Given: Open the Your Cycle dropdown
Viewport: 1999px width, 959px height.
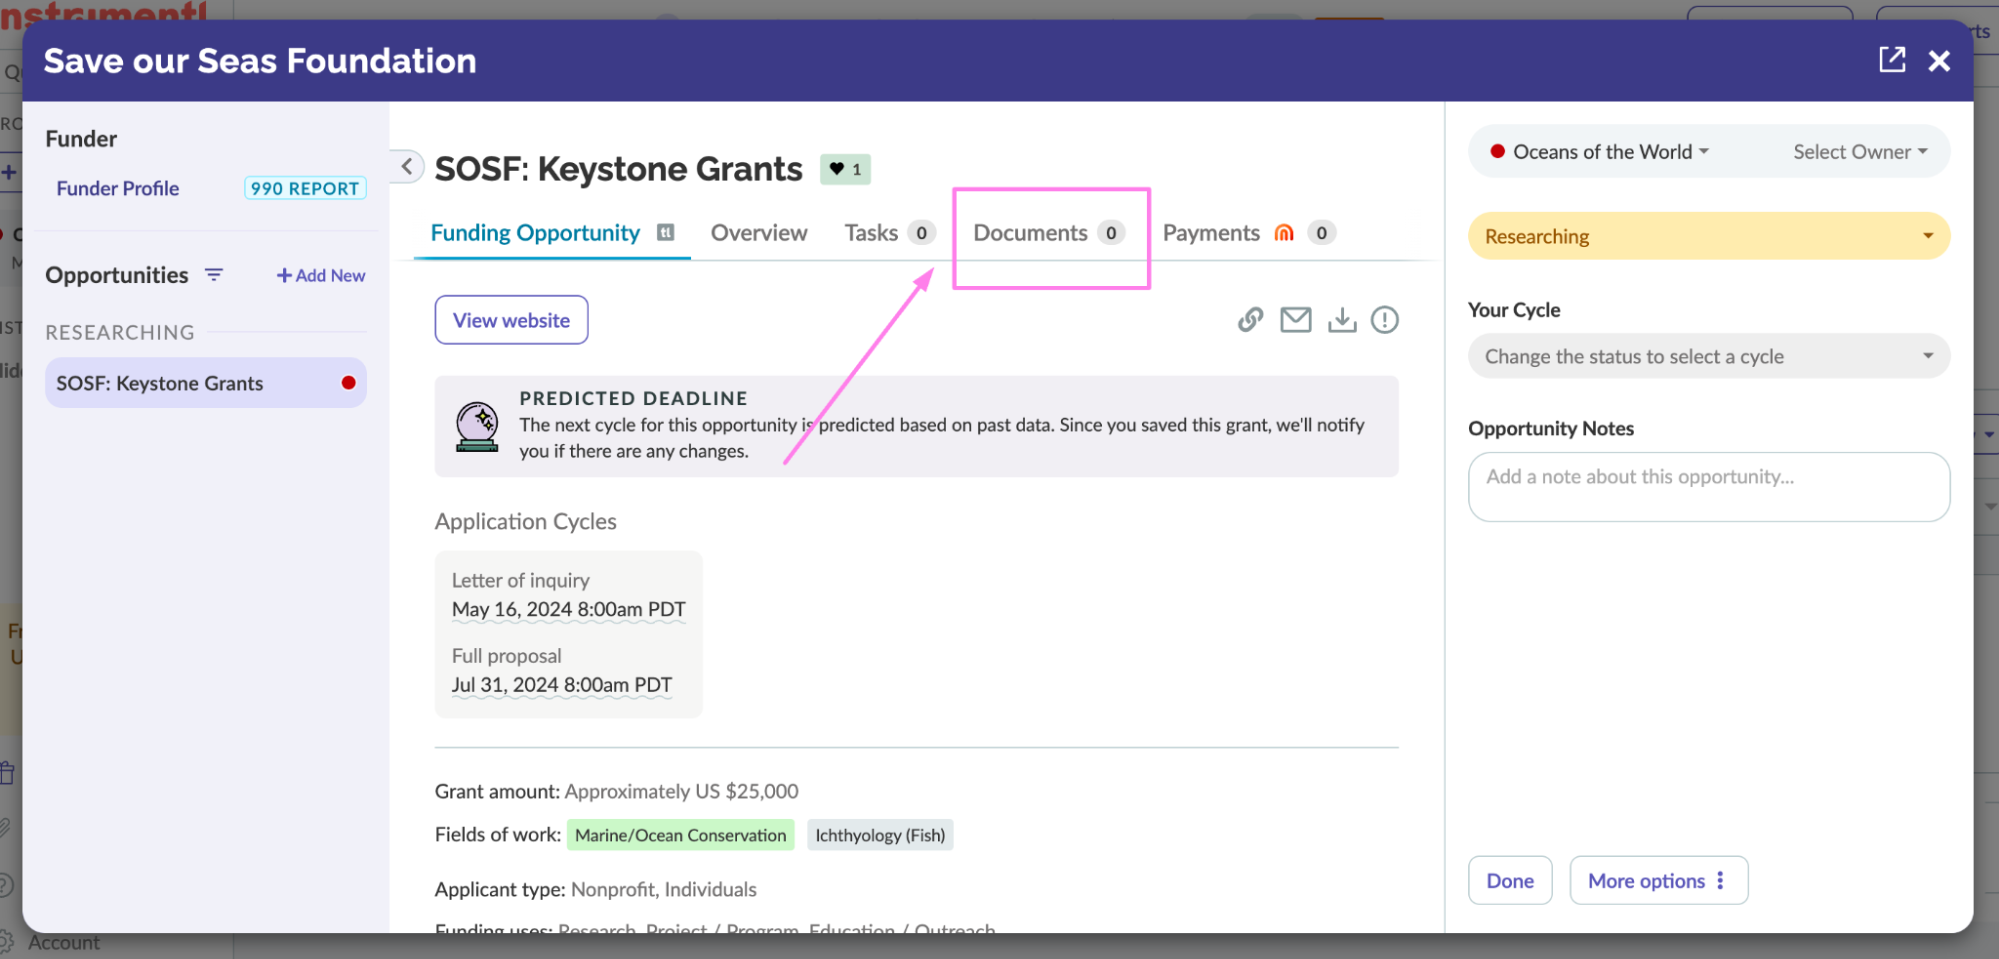Looking at the screenshot, I should (x=1708, y=356).
